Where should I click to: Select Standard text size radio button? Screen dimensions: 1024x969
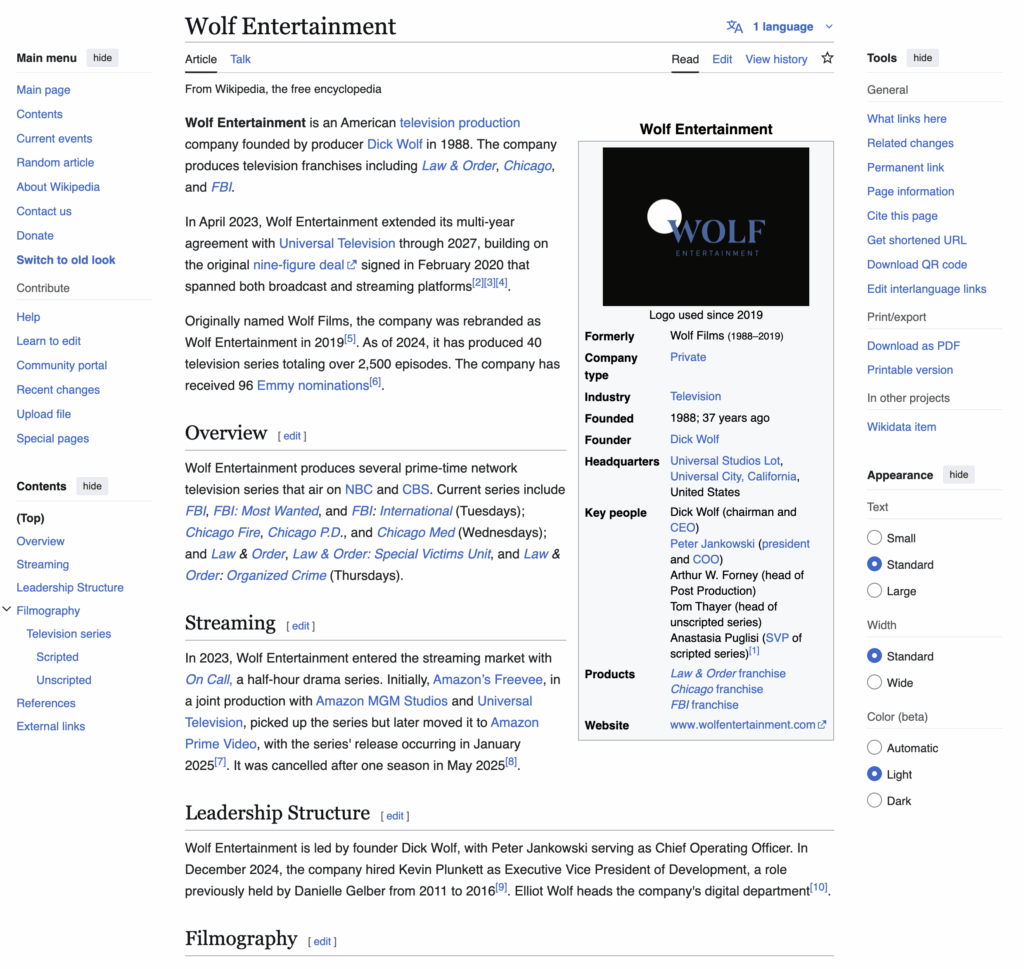(874, 564)
